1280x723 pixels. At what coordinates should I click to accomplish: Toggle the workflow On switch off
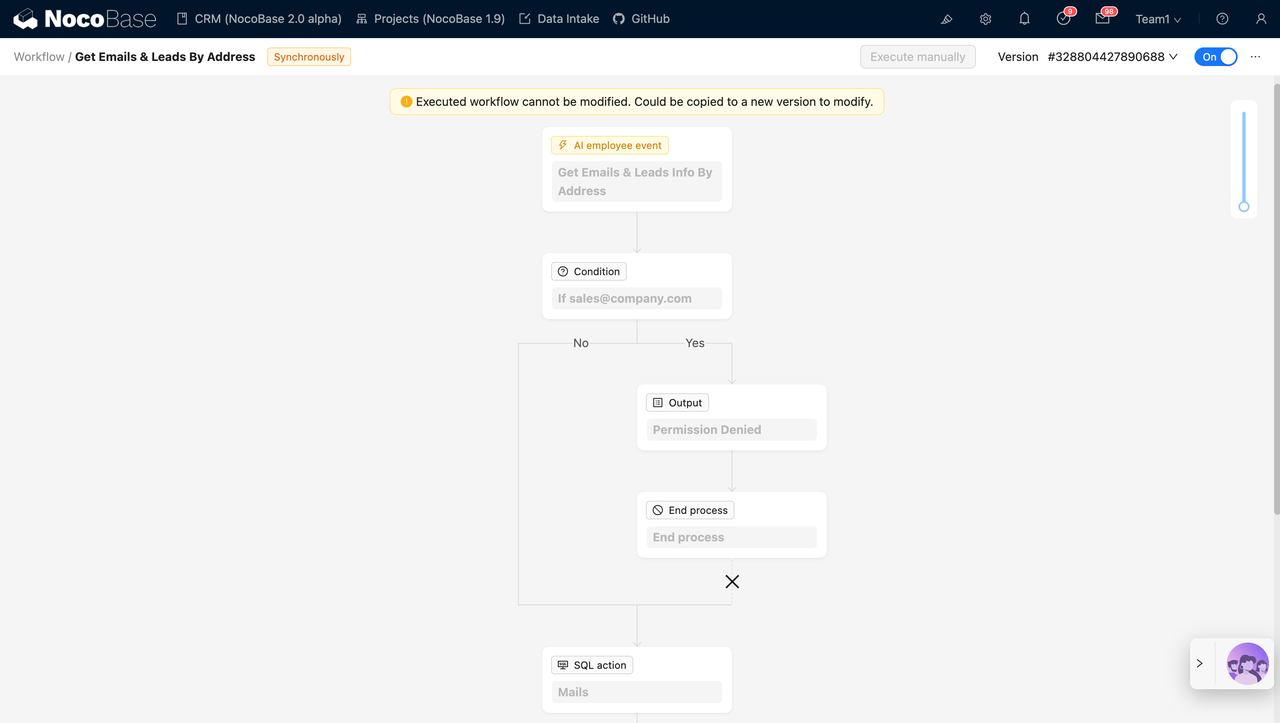coord(1215,57)
